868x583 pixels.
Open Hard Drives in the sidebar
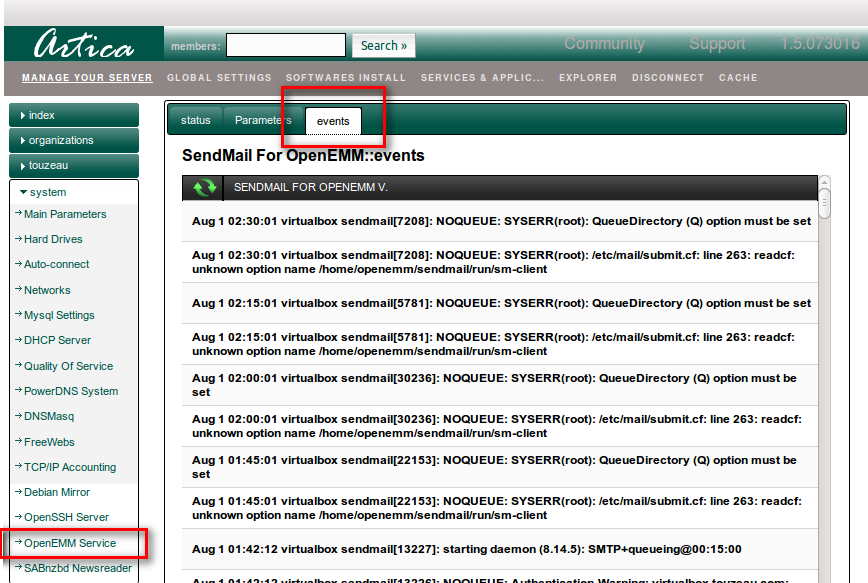[x=53, y=239]
